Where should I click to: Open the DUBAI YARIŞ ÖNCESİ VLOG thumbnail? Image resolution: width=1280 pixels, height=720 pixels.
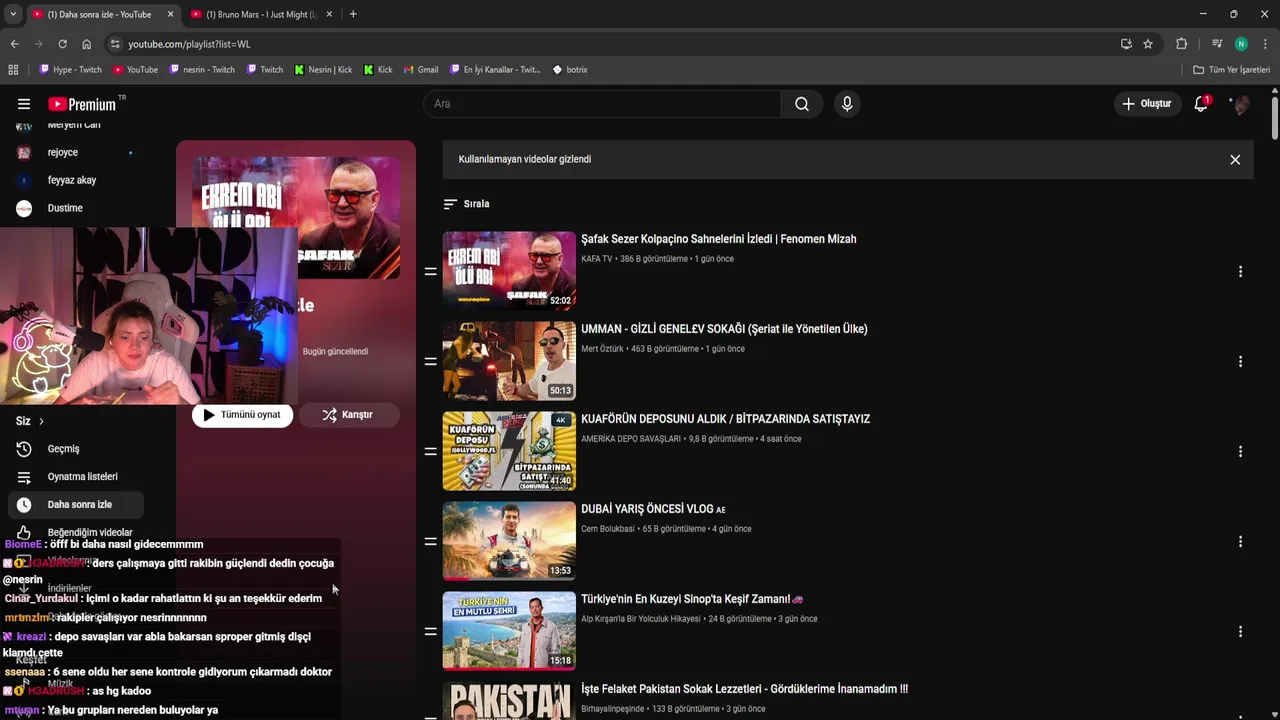[x=509, y=541]
